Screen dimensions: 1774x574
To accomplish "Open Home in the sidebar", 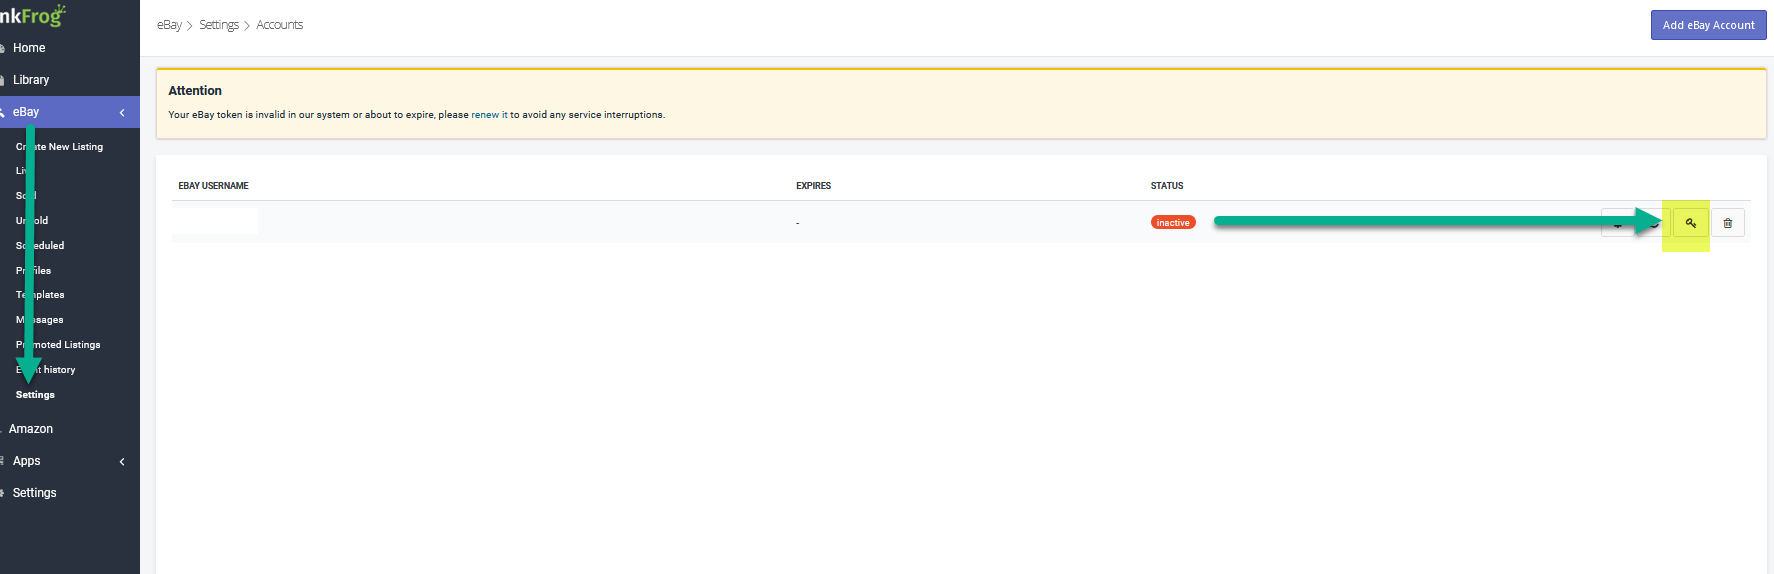I will (29, 48).
